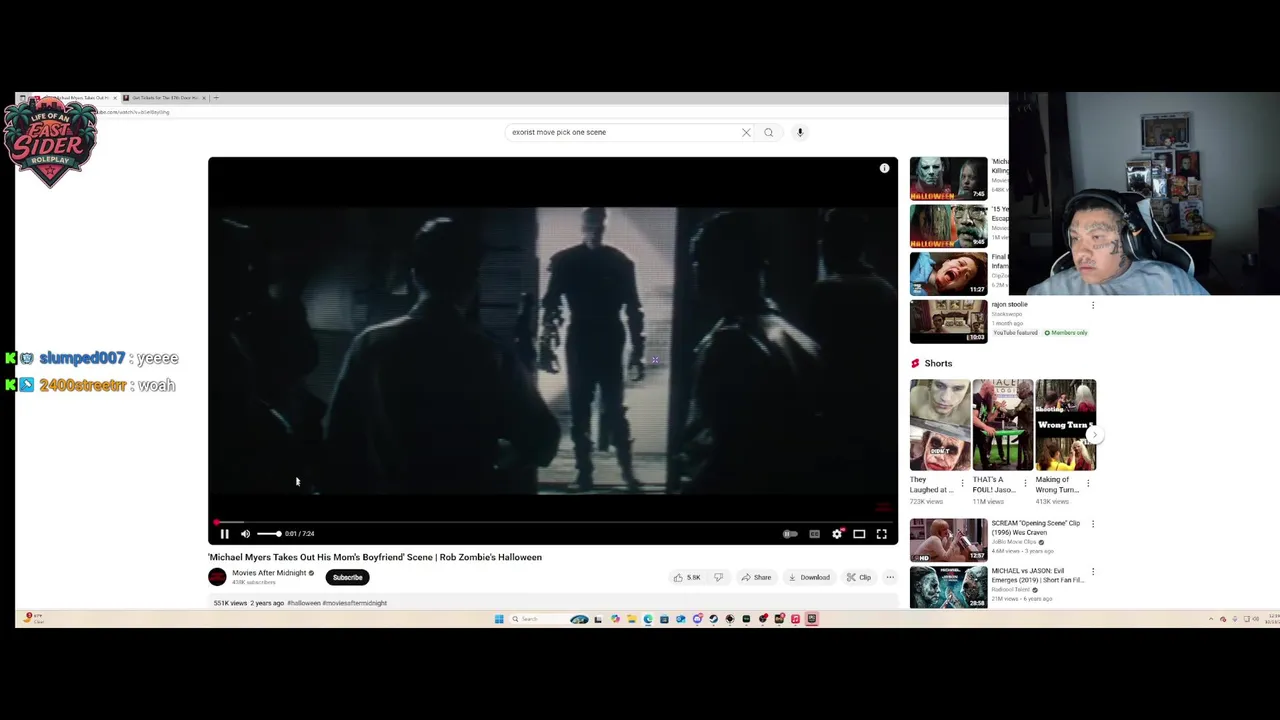Open more actions menu beside Clip
Image resolution: width=1280 pixels, height=720 pixels.
[x=890, y=577]
